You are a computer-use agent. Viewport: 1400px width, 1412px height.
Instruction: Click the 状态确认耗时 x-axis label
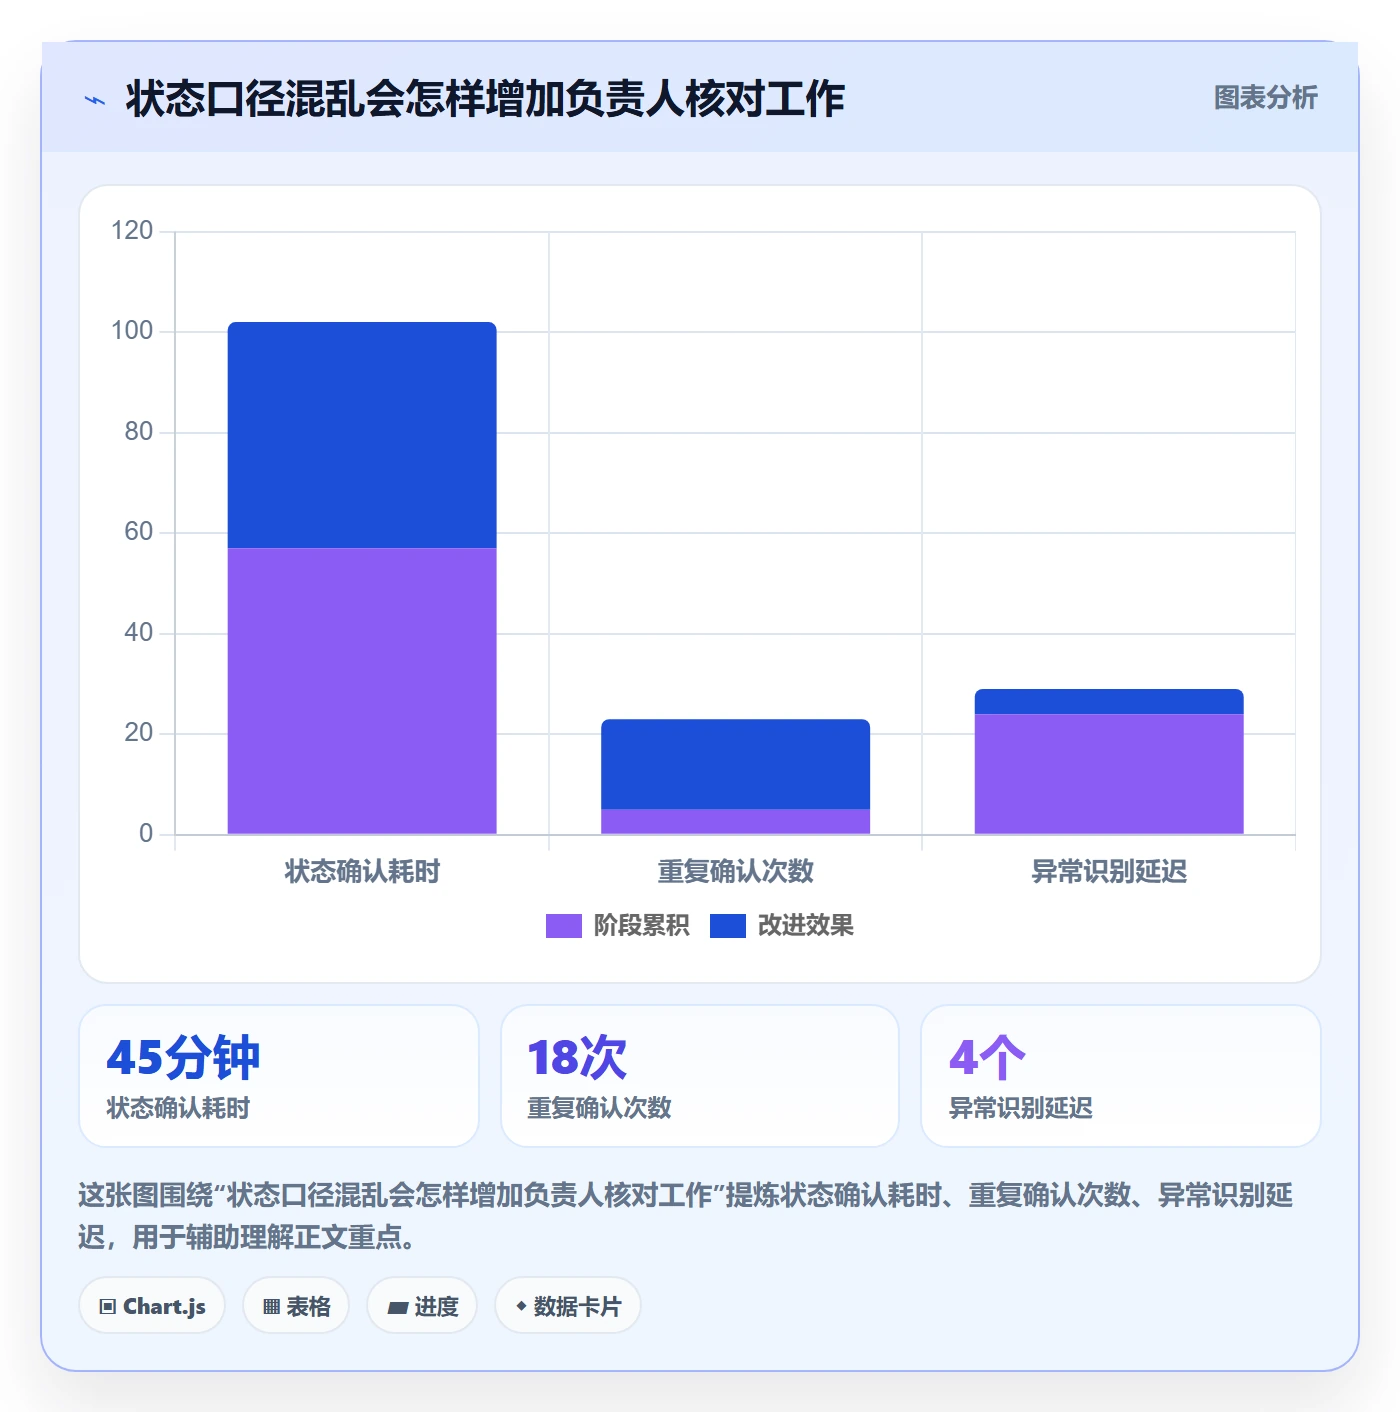tap(362, 872)
